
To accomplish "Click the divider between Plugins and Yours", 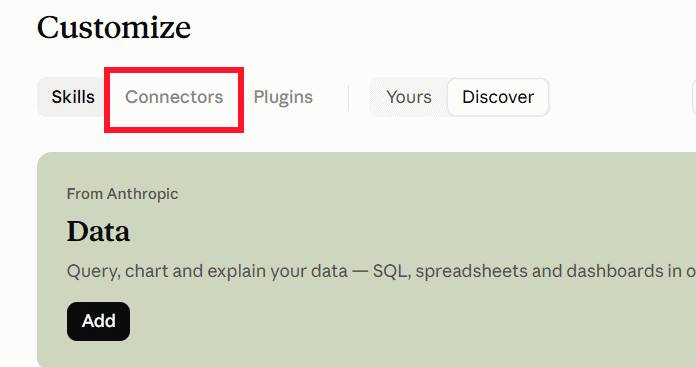I will coord(348,97).
